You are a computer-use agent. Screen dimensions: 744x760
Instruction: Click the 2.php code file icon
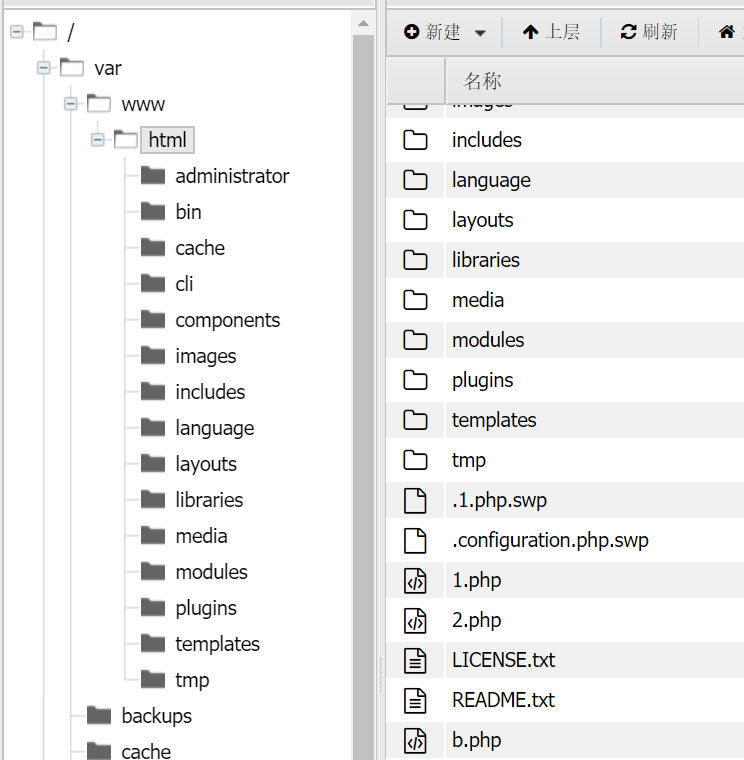(415, 620)
